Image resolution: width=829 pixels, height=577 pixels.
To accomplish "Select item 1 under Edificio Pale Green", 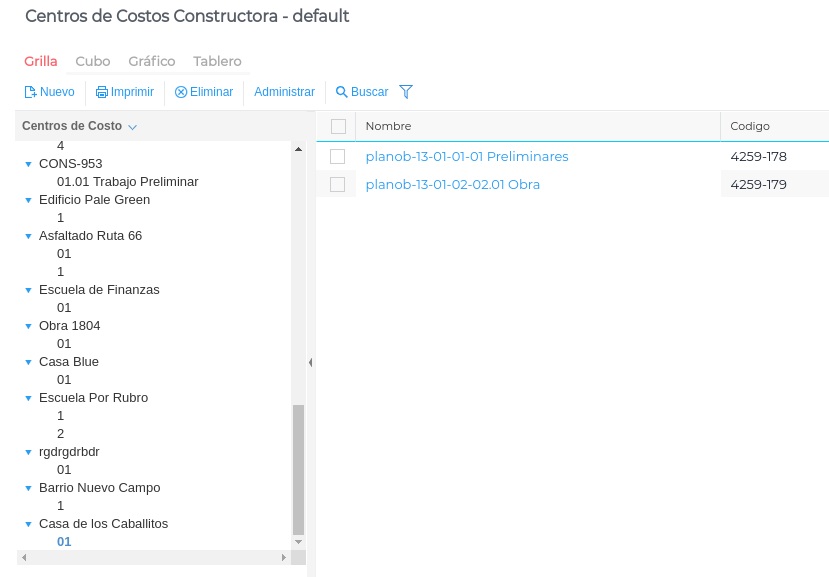I will (60, 218).
